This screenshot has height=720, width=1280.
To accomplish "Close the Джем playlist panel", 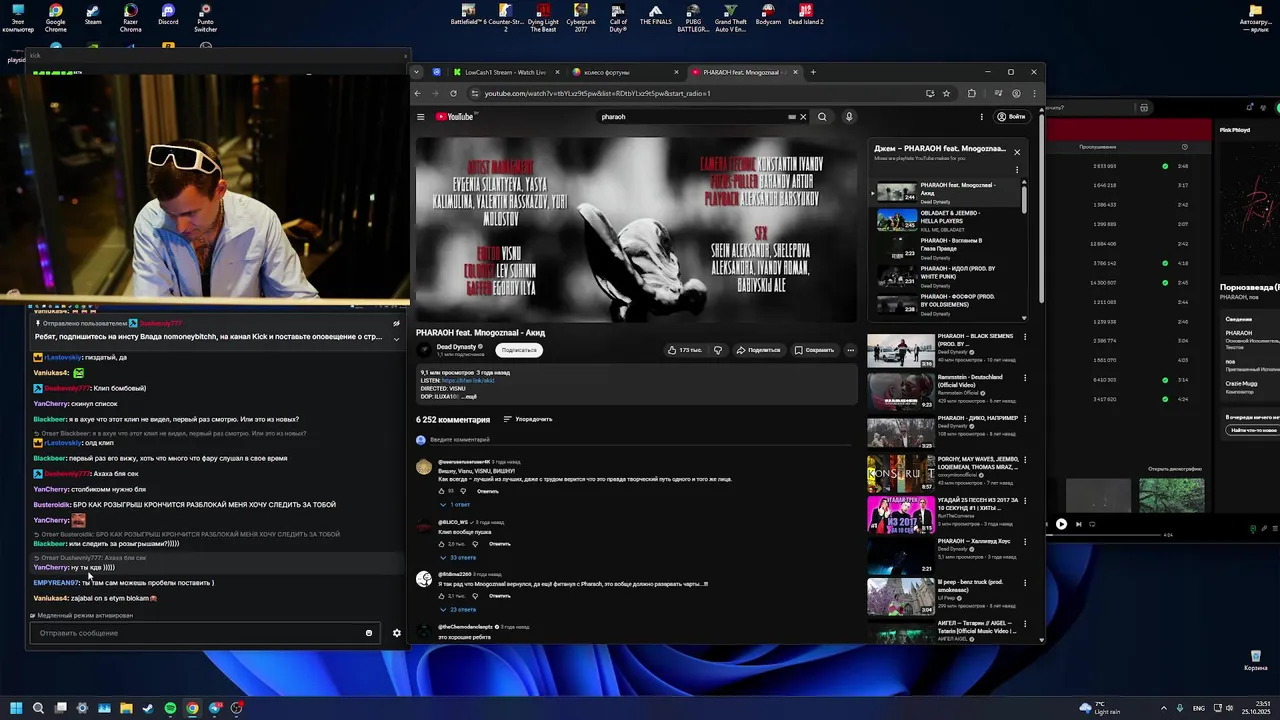I will click(x=1017, y=152).
